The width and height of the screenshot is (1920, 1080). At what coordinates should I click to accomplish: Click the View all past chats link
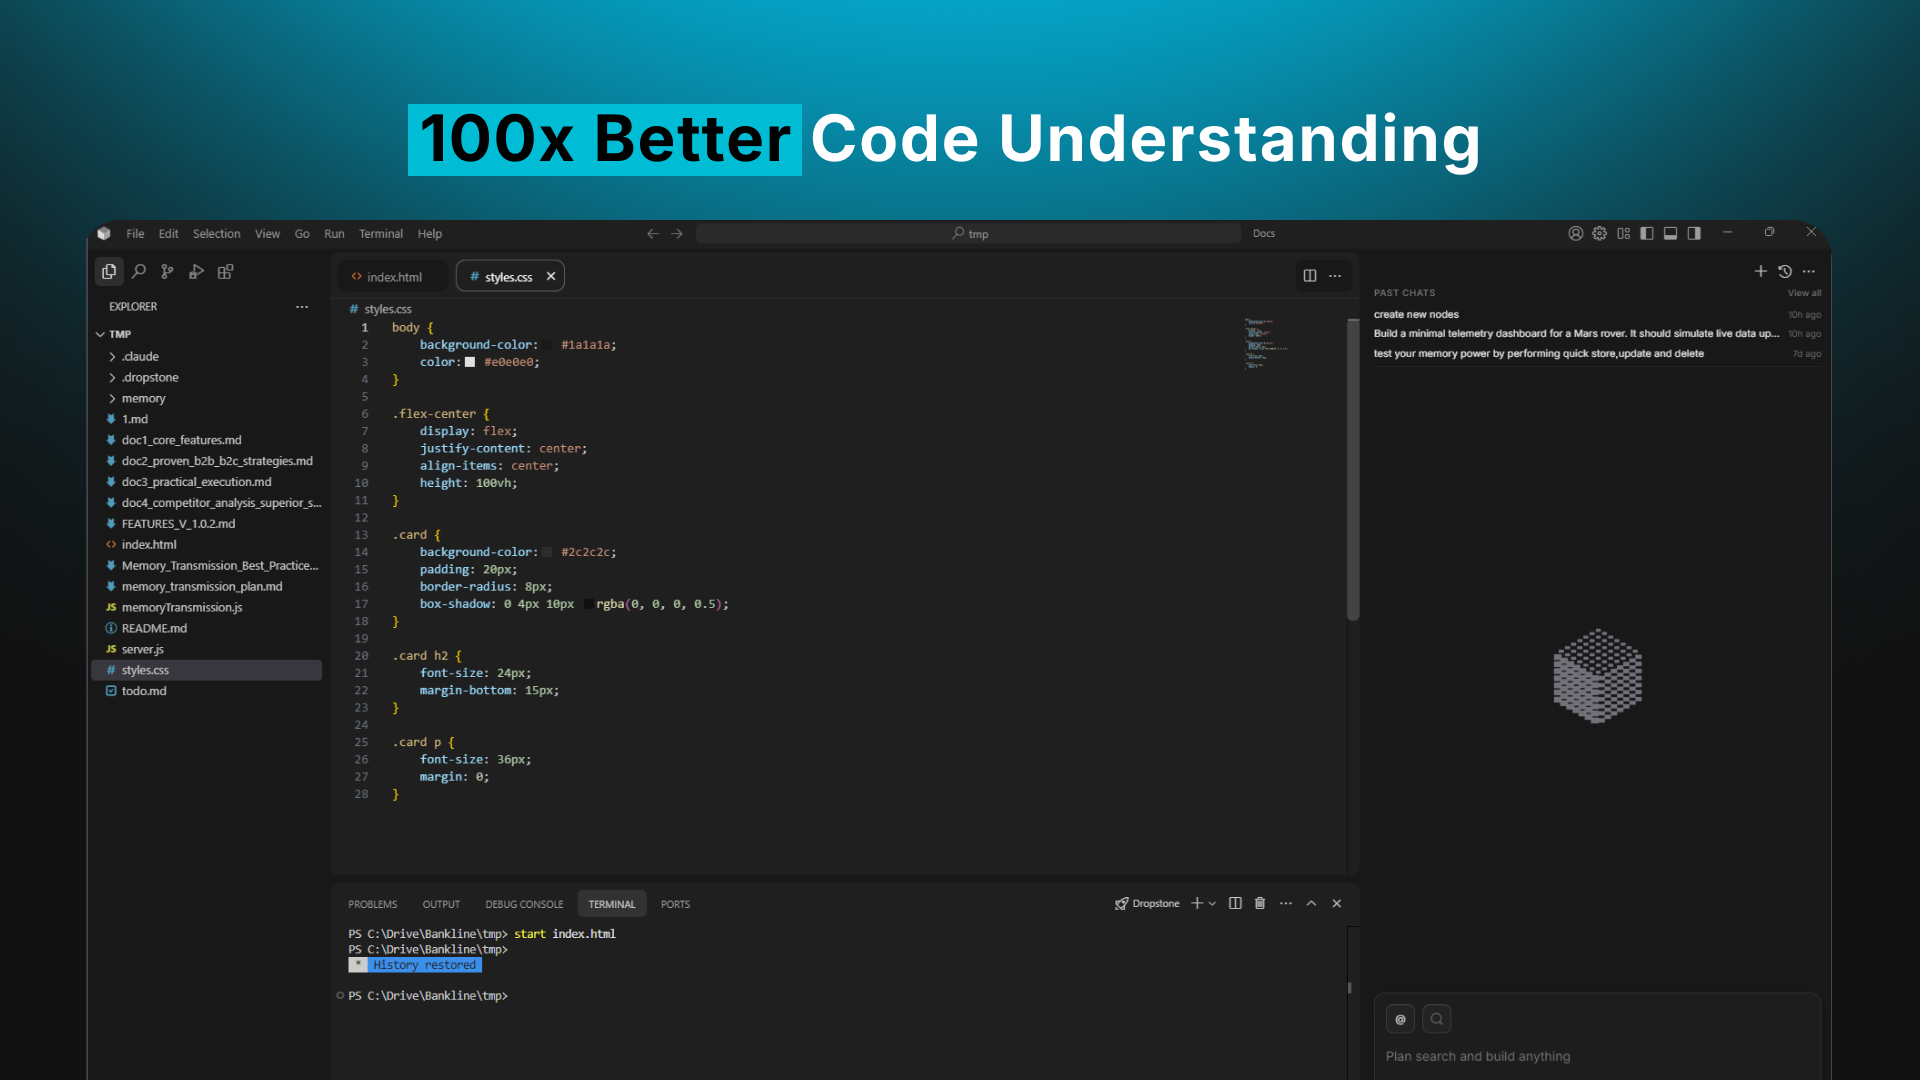coord(1804,293)
